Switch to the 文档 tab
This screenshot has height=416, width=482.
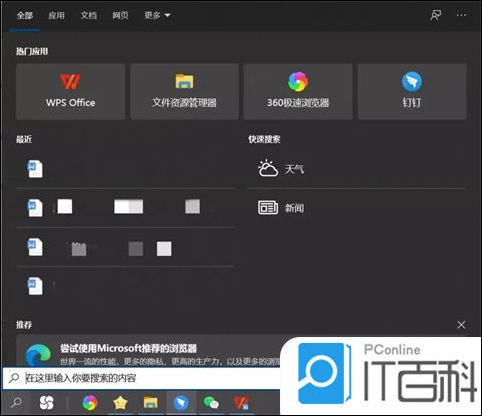(x=88, y=15)
